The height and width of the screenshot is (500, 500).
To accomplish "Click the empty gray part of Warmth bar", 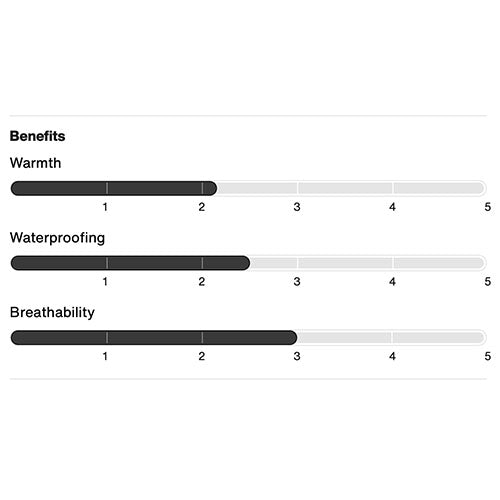I will [351, 188].
